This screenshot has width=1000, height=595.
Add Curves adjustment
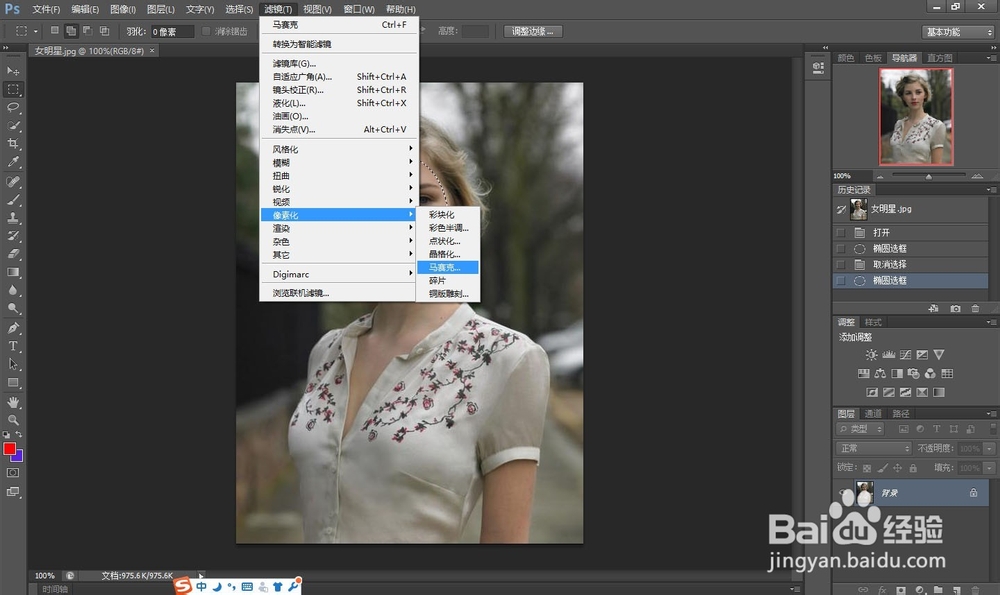click(x=906, y=355)
